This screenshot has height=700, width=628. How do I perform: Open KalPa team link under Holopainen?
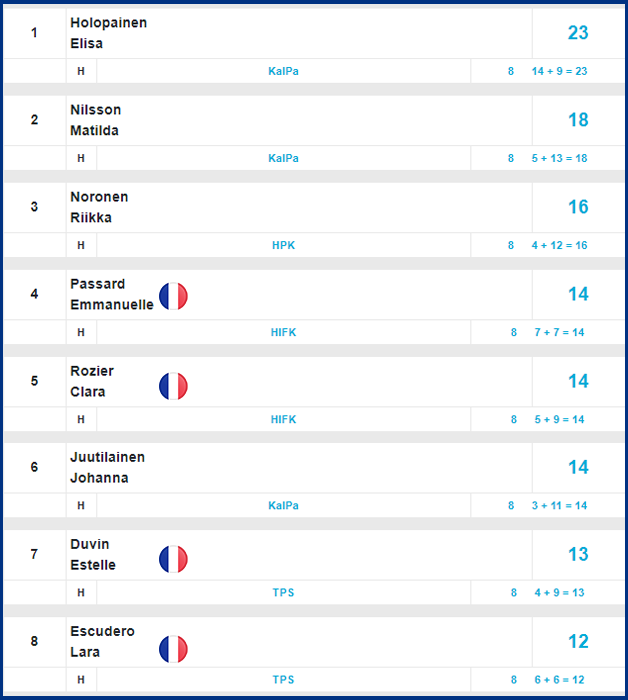click(283, 71)
